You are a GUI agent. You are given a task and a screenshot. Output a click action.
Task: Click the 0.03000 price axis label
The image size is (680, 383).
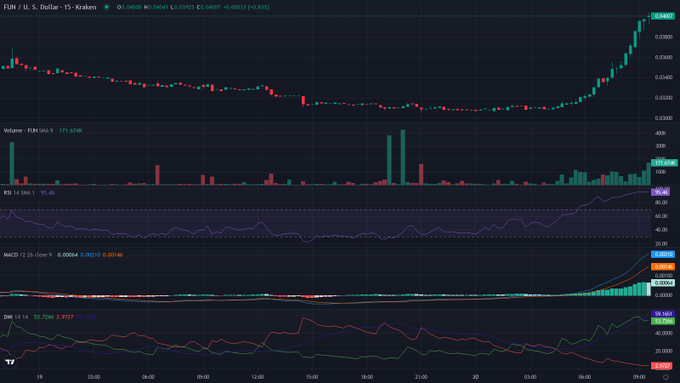(664, 118)
